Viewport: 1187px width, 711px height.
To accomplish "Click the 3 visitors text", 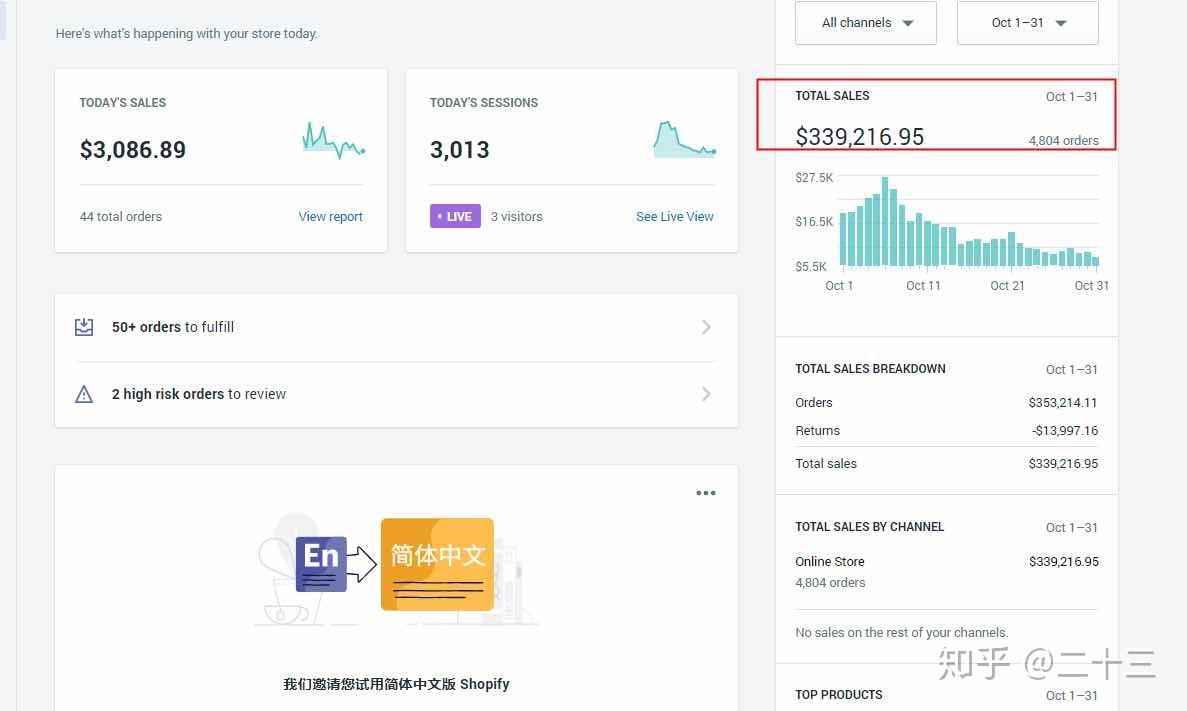I will (516, 217).
